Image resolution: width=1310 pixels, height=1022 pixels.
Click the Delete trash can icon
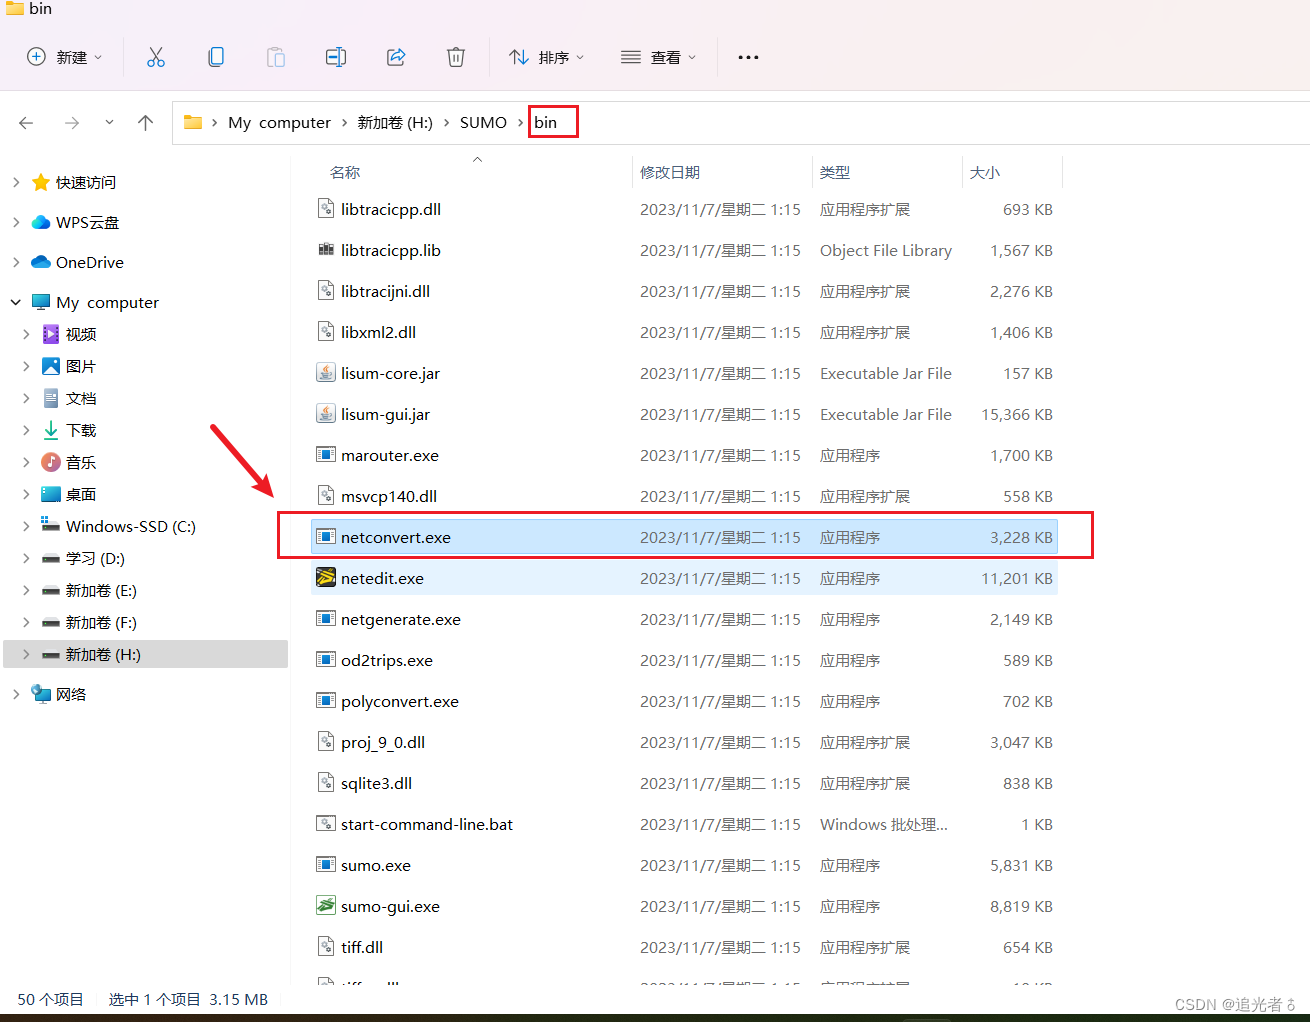click(456, 57)
